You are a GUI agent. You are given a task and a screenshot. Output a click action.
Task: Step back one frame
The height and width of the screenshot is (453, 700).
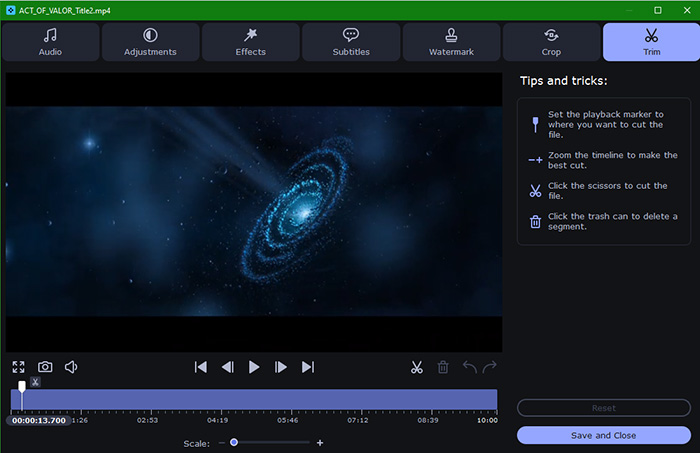228,367
